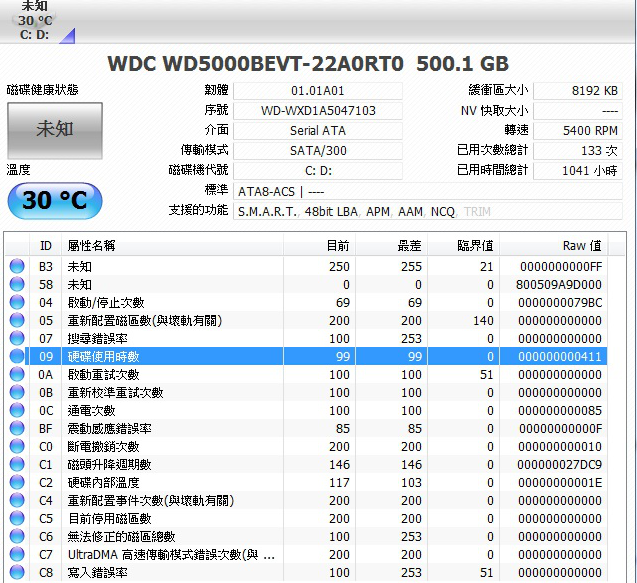The image size is (637, 583).
Task: Click ID cell C7 in the UltraDMA row
Action: 46,555
